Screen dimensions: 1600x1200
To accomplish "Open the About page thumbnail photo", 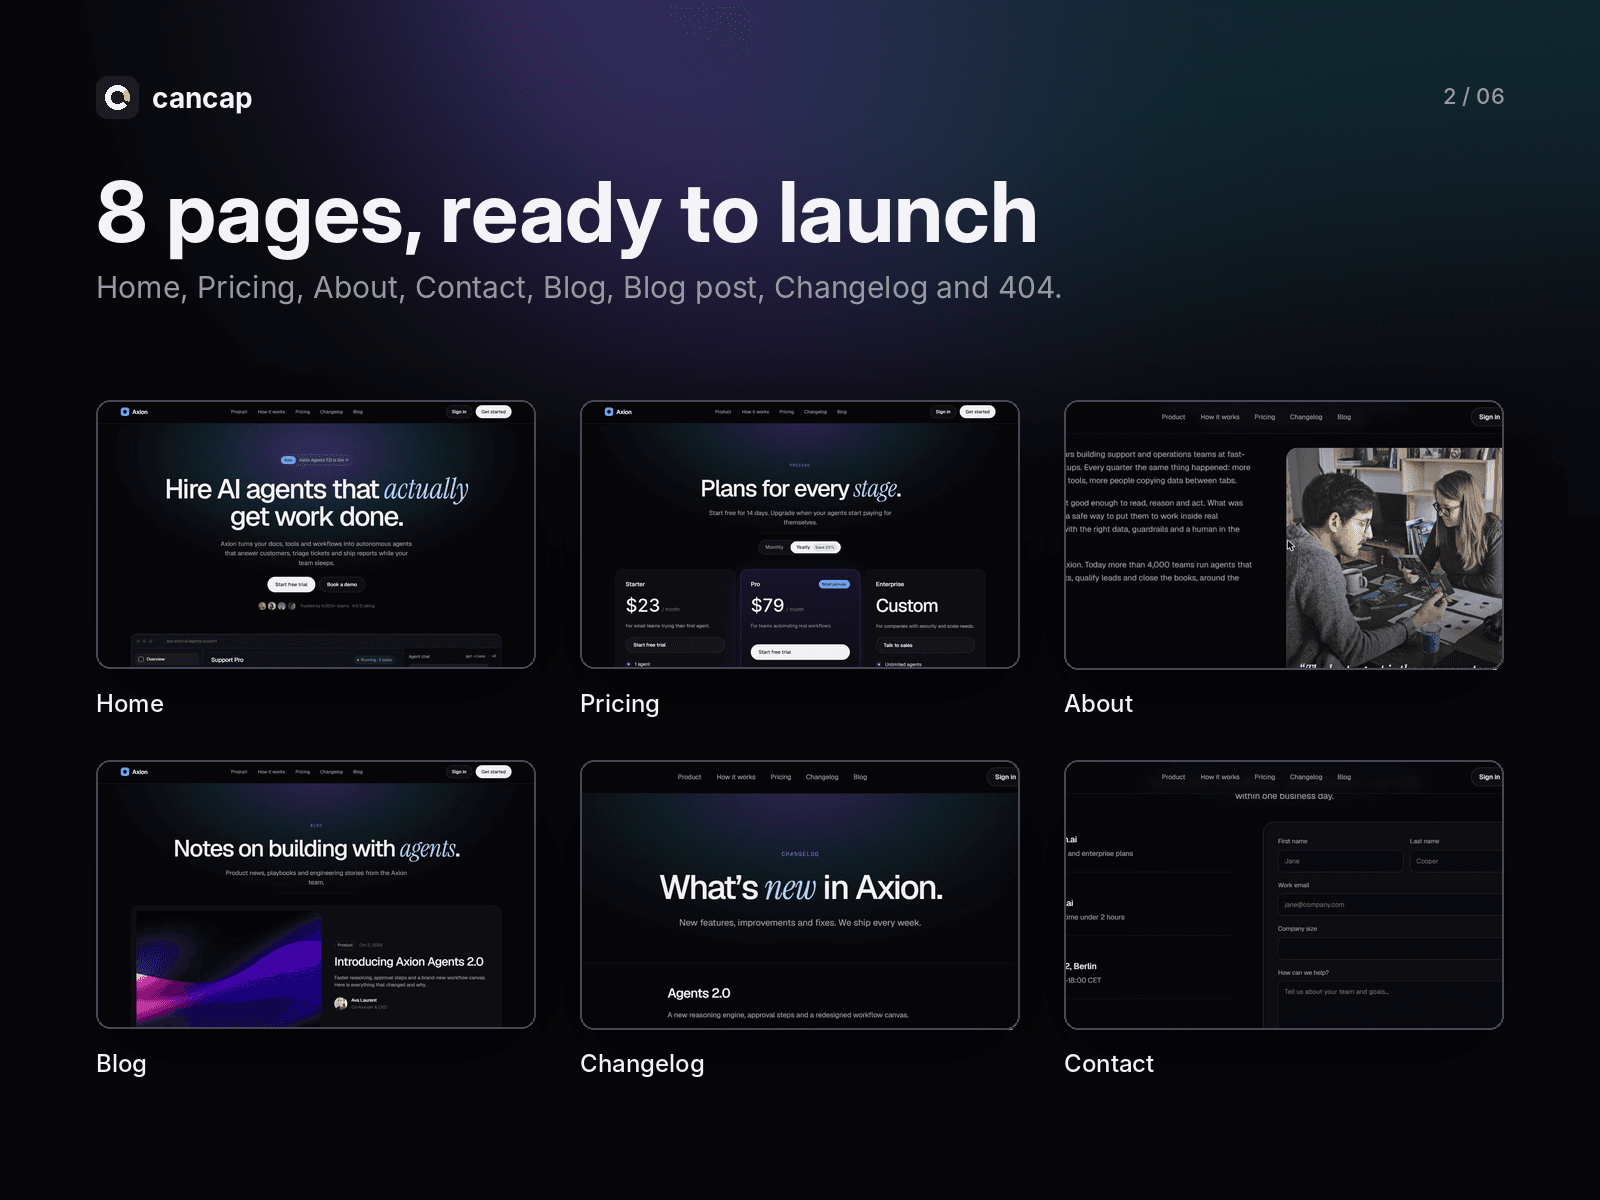I will (1394, 558).
